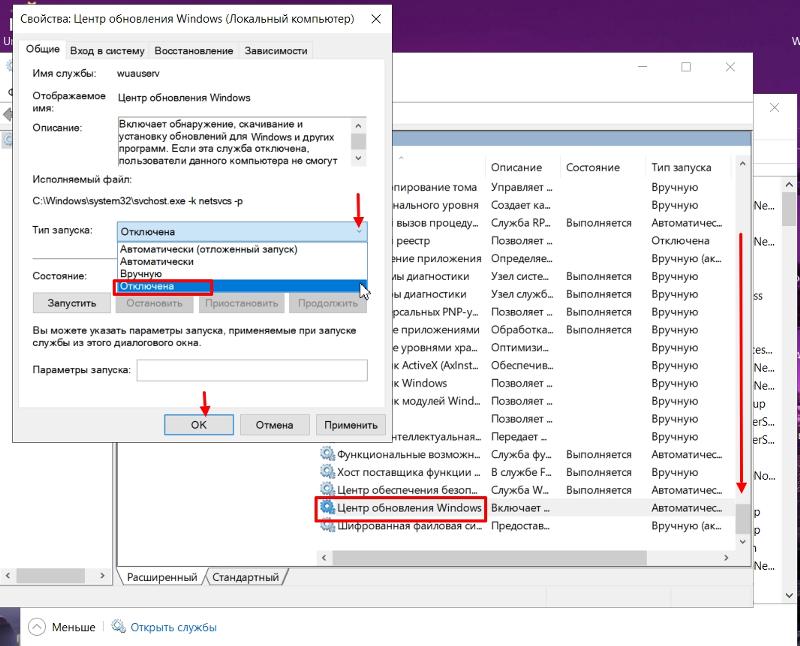Viewport: 800px width, 646px height.
Task: Click services list vertical scrollbar thumb
Action: 742,518
